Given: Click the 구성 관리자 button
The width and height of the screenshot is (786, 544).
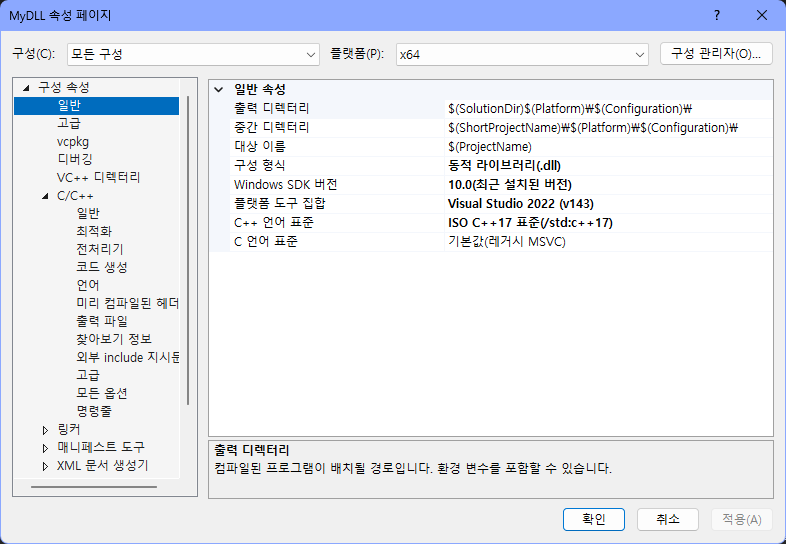Looking at the screenshot, I should coord(716,53).
